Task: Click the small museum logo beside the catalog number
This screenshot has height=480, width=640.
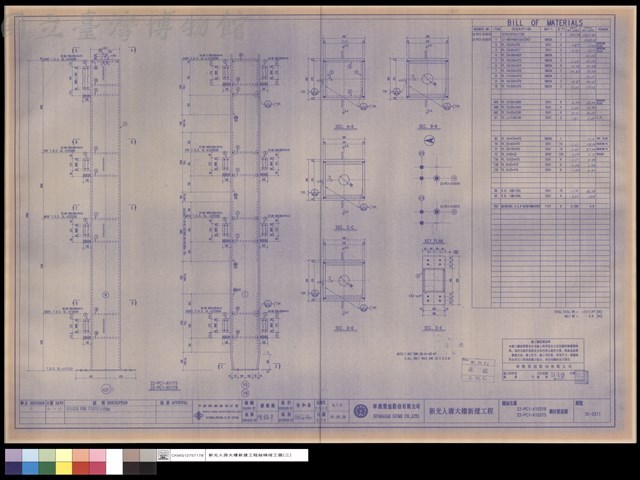Action: pos(164,455)
